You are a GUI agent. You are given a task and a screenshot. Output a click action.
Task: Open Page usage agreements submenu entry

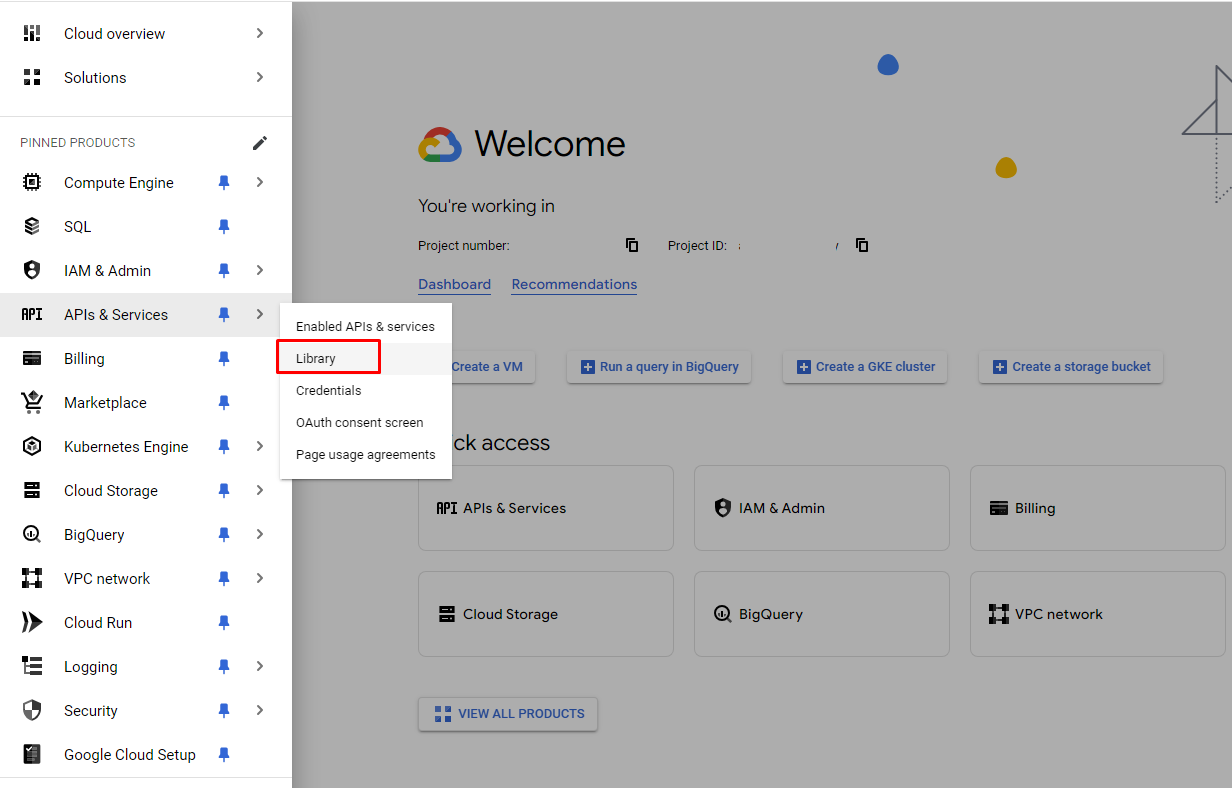point(366,454)
